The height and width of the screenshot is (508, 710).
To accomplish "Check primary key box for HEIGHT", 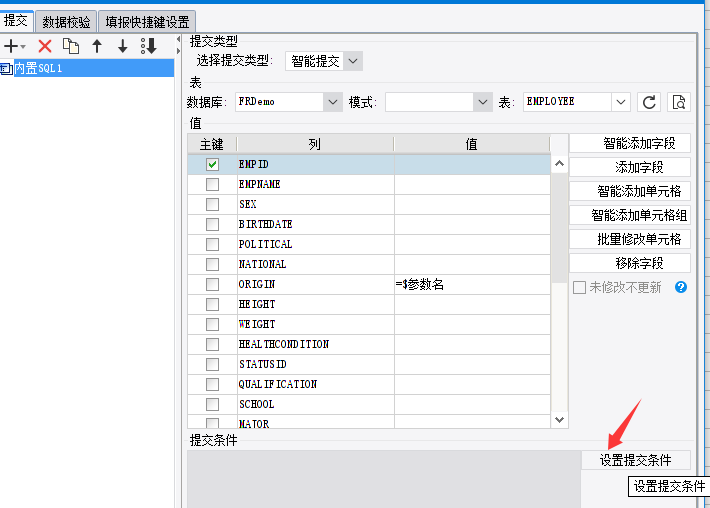I will [x=212, y=304].
